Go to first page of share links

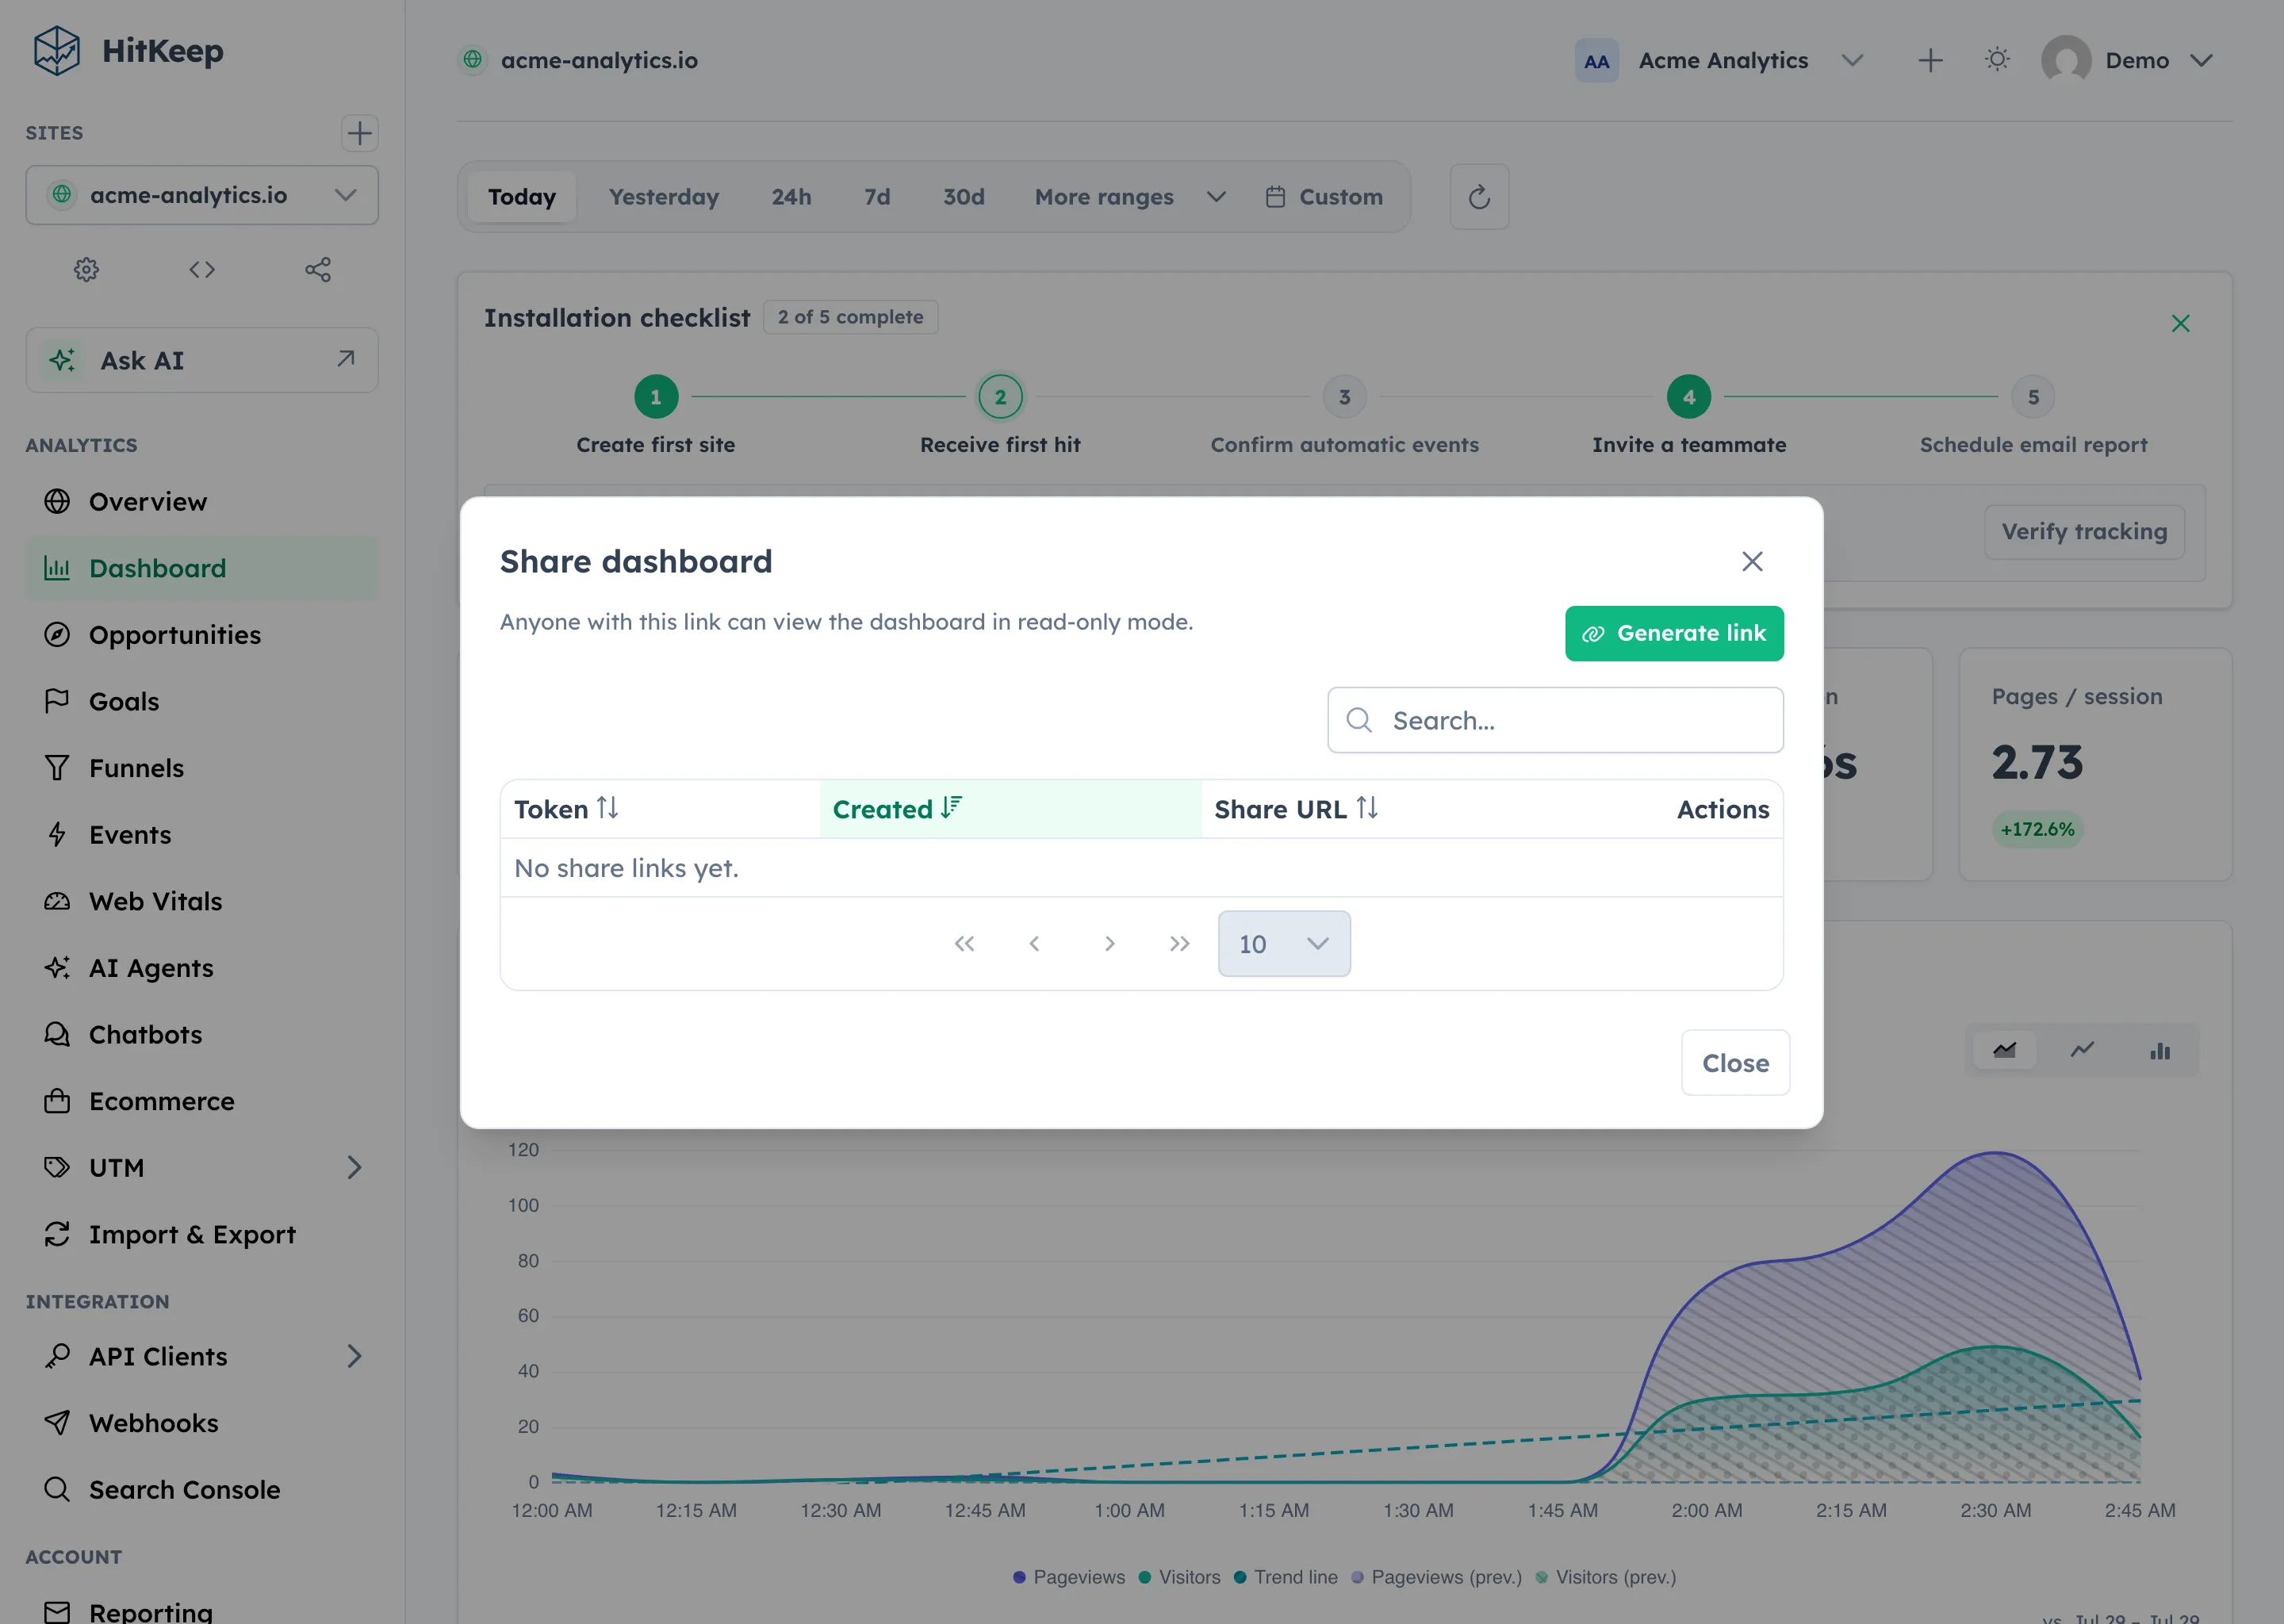point(964,943)
